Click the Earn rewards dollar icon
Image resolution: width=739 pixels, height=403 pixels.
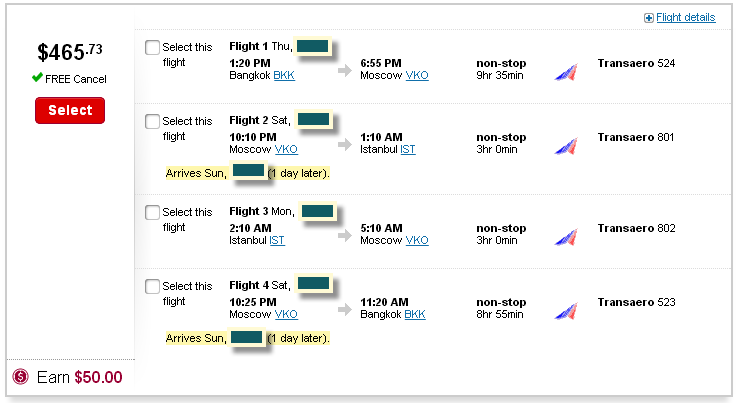tap(20, 377)
